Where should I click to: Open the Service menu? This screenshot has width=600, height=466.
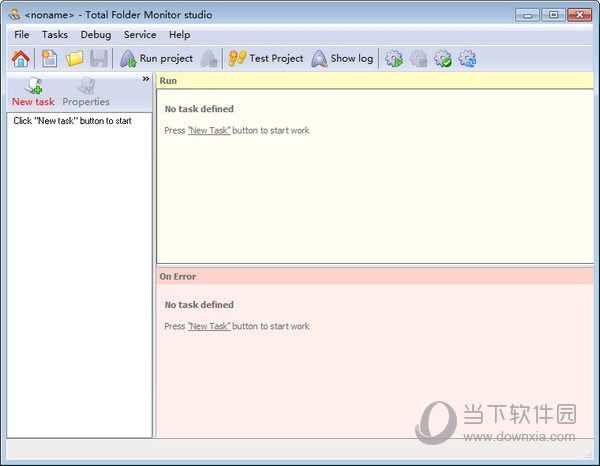point(140,34)
